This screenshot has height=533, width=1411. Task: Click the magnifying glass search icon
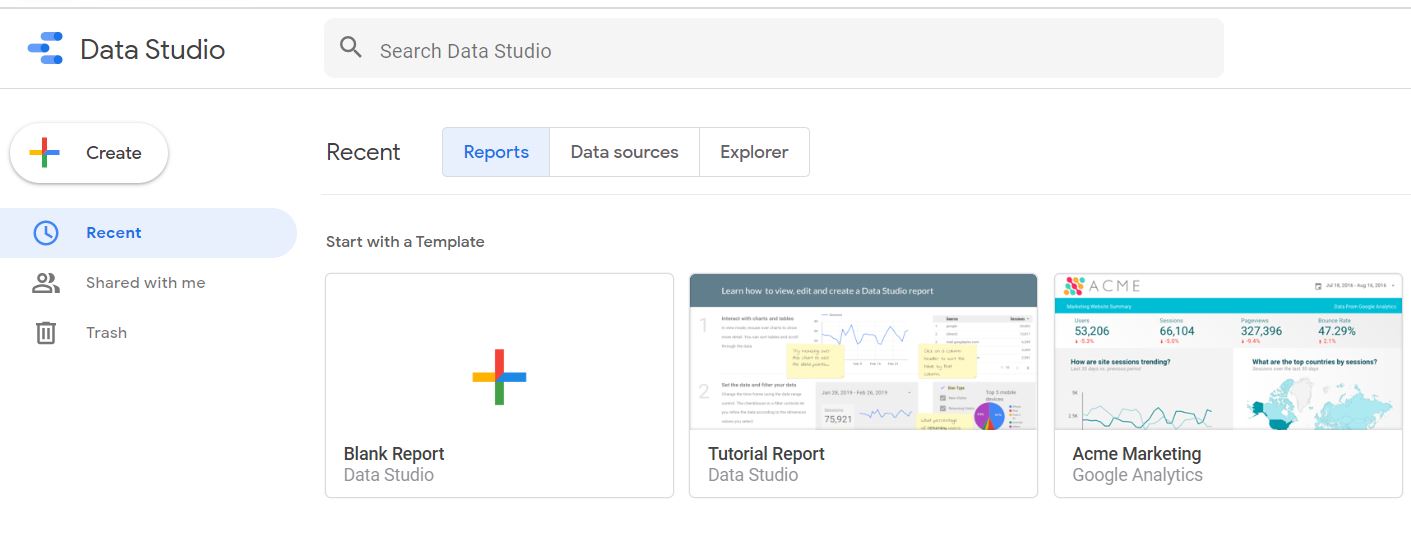click(351, 48)
